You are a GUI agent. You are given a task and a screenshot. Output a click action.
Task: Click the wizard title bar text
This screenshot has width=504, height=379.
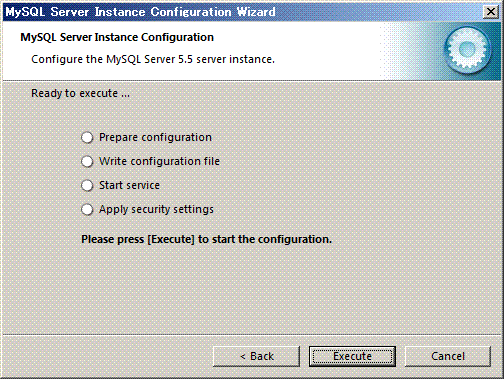(x=140, y=12)
